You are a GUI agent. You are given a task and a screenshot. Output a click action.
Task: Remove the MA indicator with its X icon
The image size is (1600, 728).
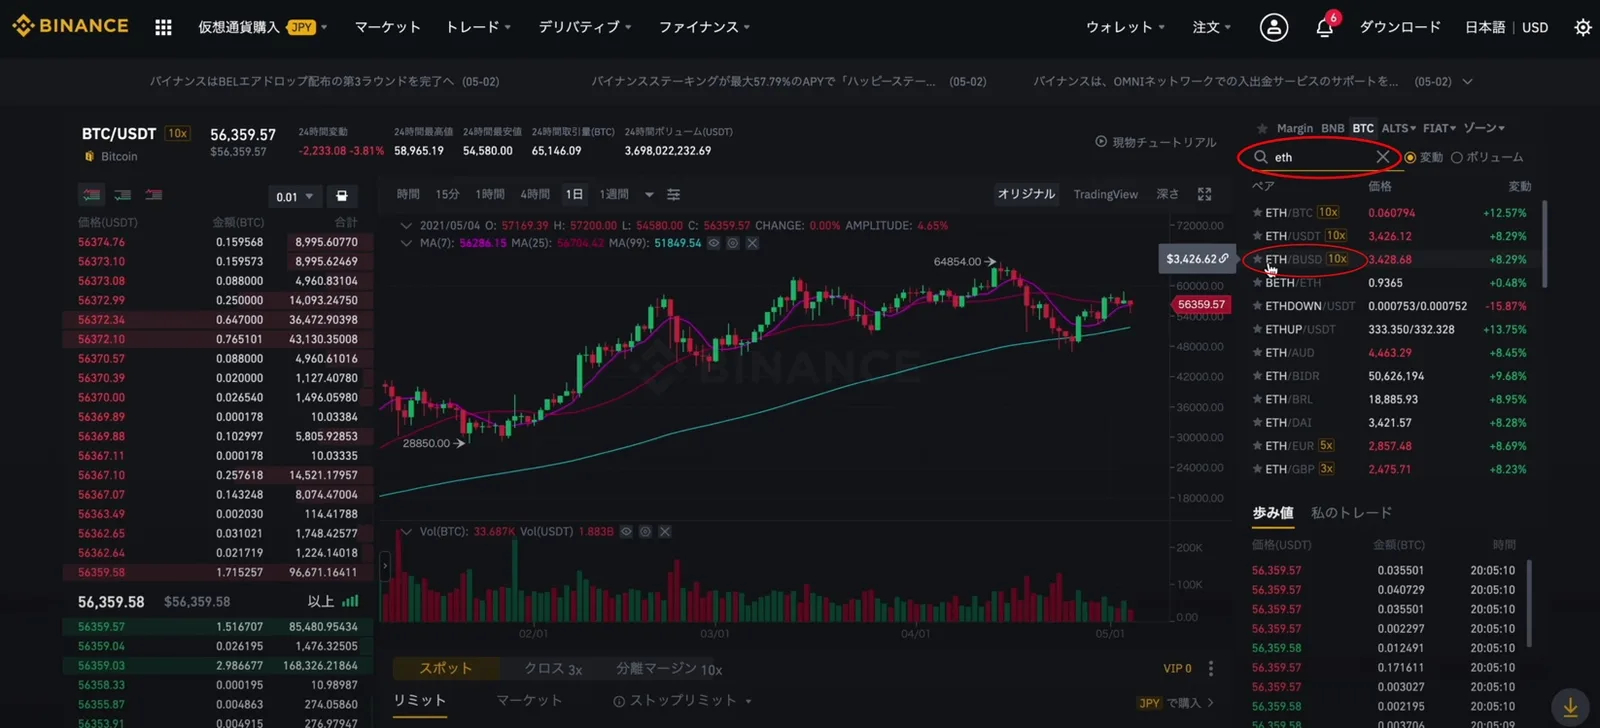click(x=752, y=243)
